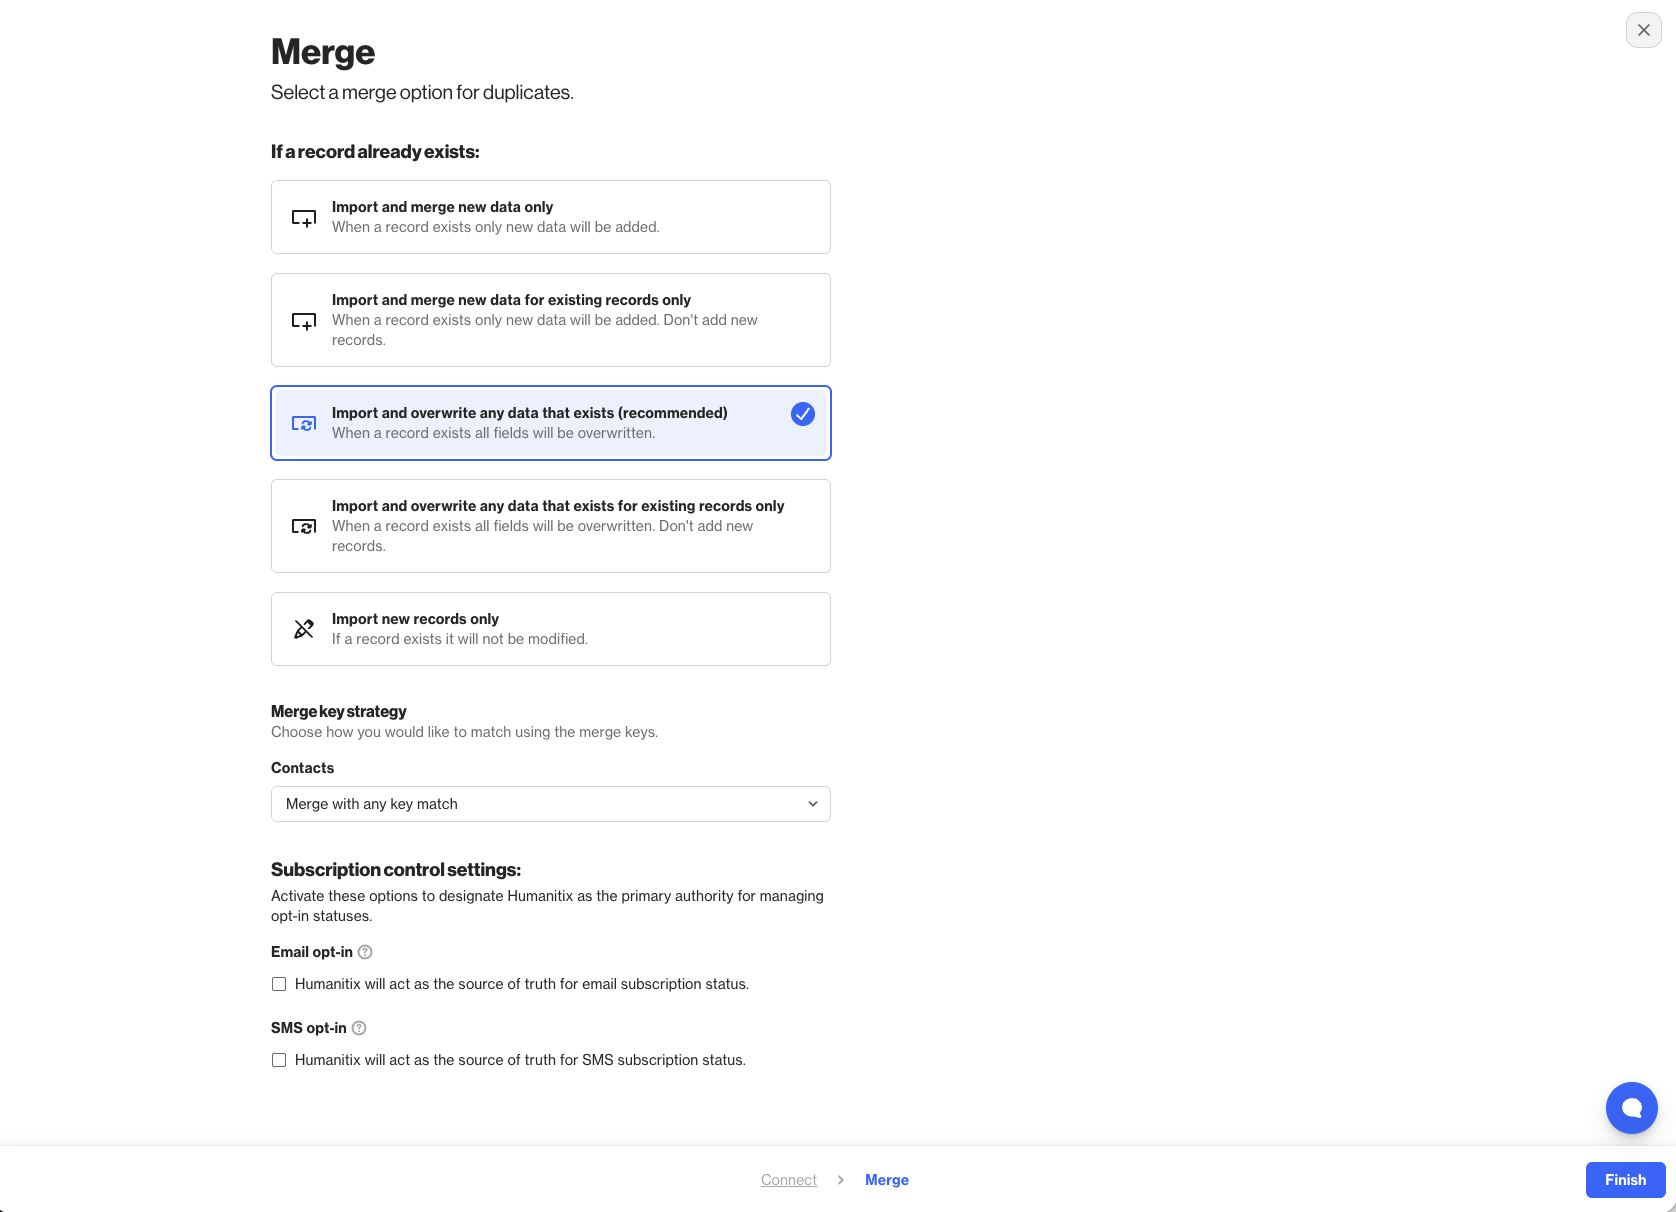1676x1212 pixels.
Task: Click the icon for overwriting existing records only
Action: tap(304, 527)
